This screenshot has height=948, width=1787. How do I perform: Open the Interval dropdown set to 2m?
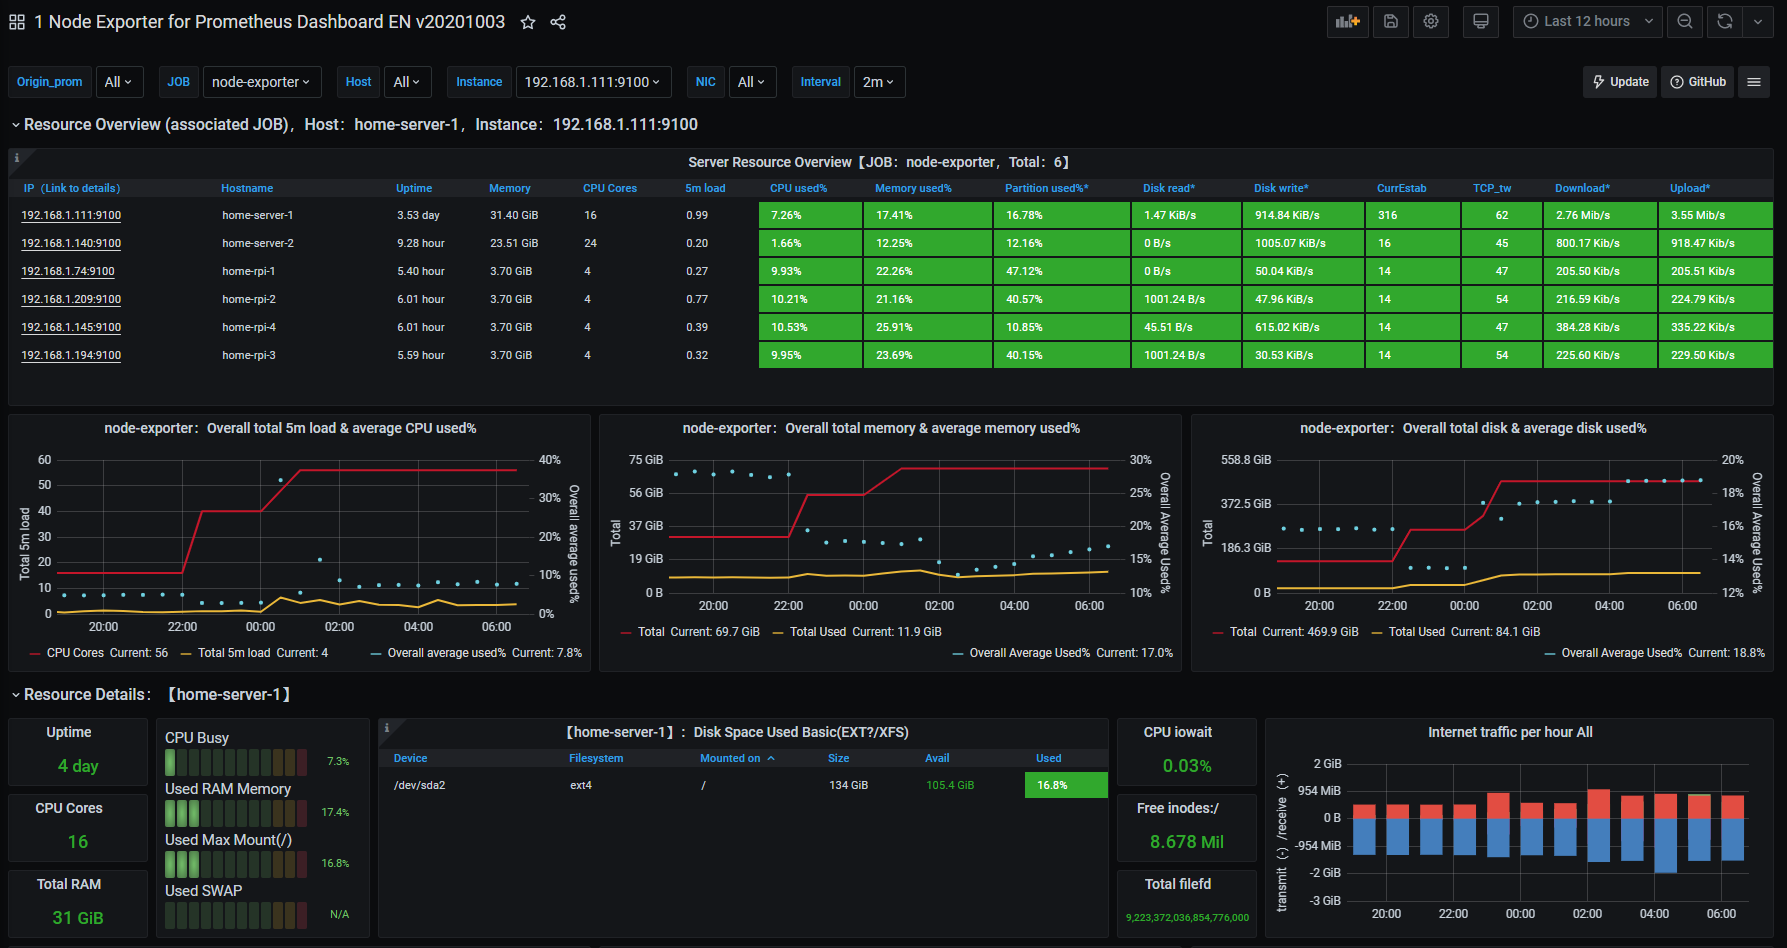877,81
